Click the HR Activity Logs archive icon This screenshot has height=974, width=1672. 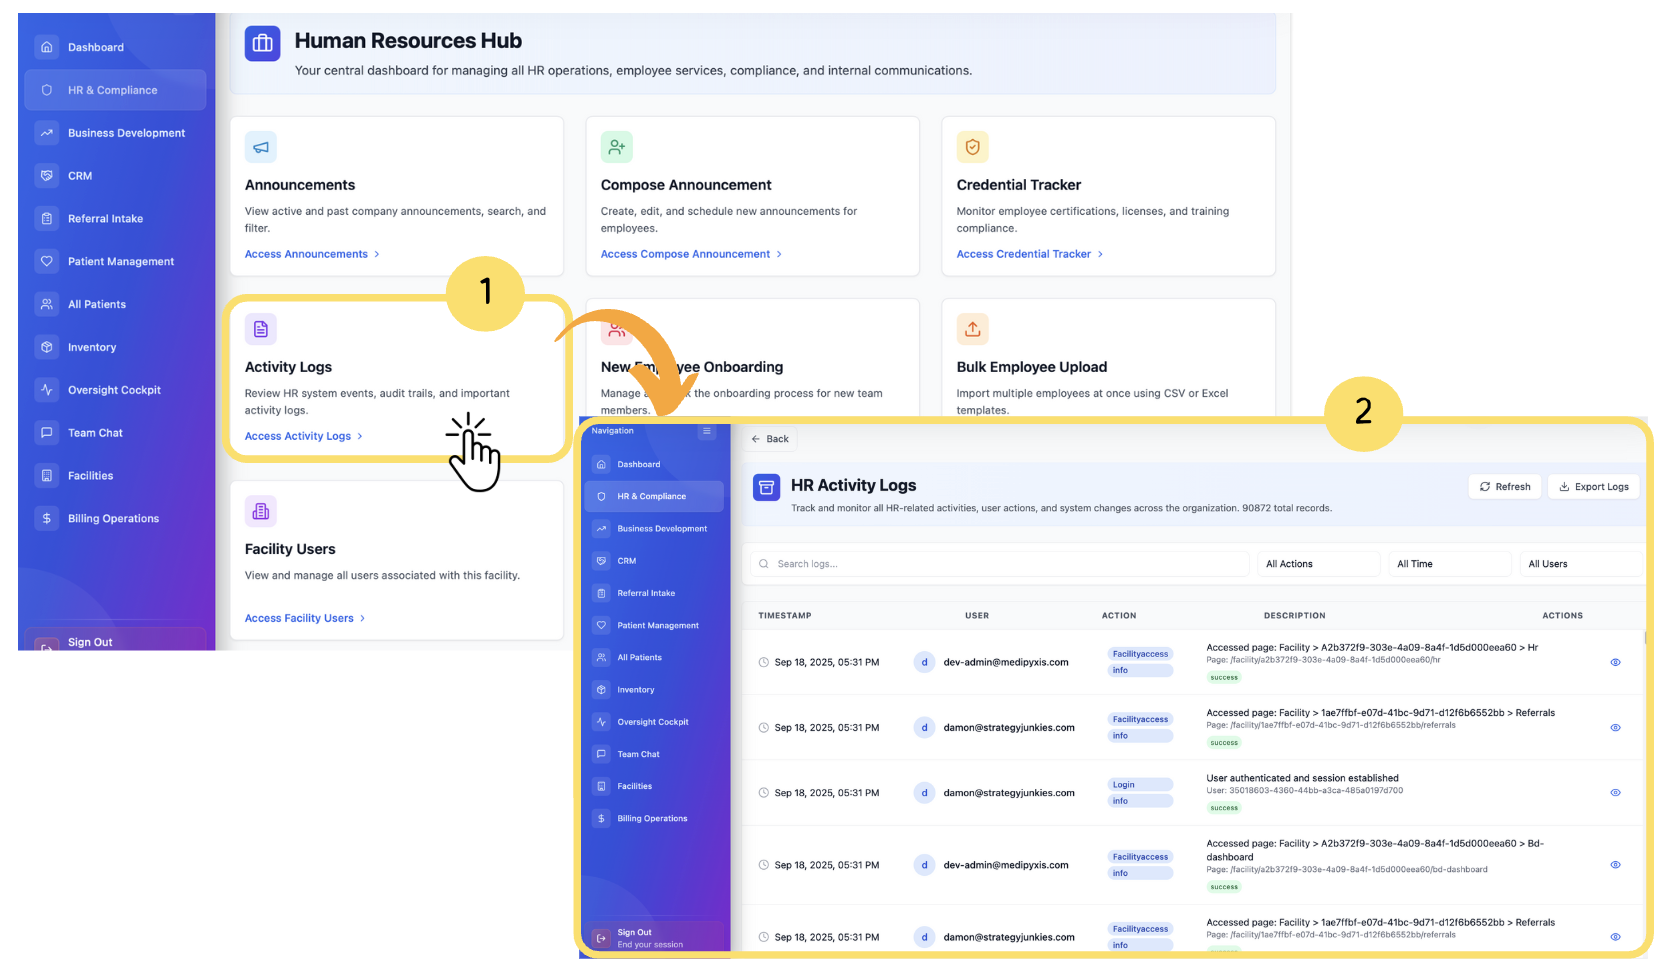point(766,487)
